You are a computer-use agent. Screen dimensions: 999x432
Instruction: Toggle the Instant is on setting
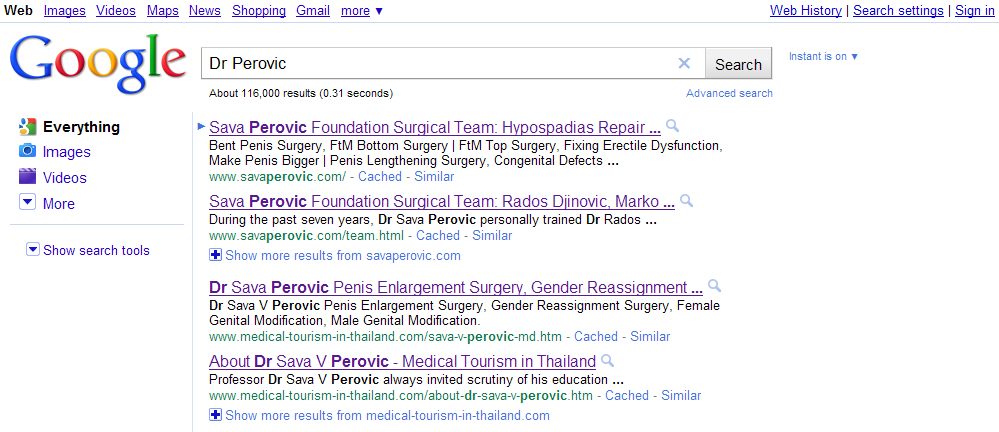pos(823,57)
